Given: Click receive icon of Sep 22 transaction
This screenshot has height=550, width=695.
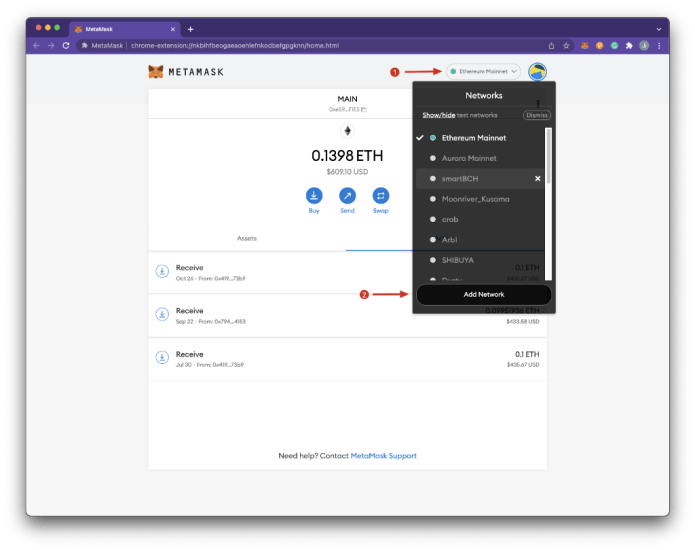Looking at the screenshot, I should click(x=162, y=314).
